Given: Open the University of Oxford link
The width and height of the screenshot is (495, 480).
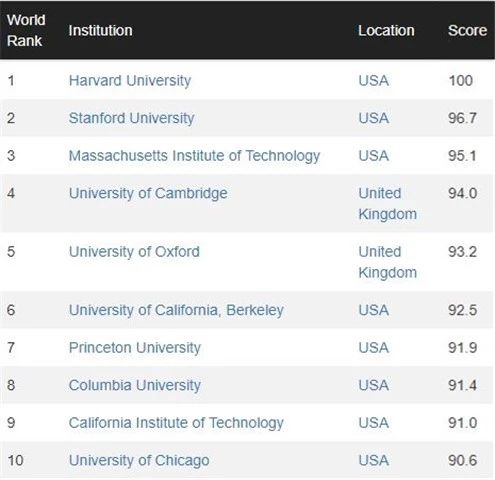Looking at the screenshot, I should 134,252.
